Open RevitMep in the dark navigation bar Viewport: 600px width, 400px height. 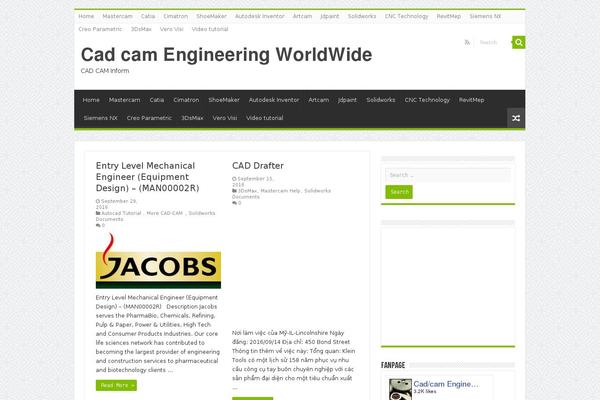coord(471,100)
